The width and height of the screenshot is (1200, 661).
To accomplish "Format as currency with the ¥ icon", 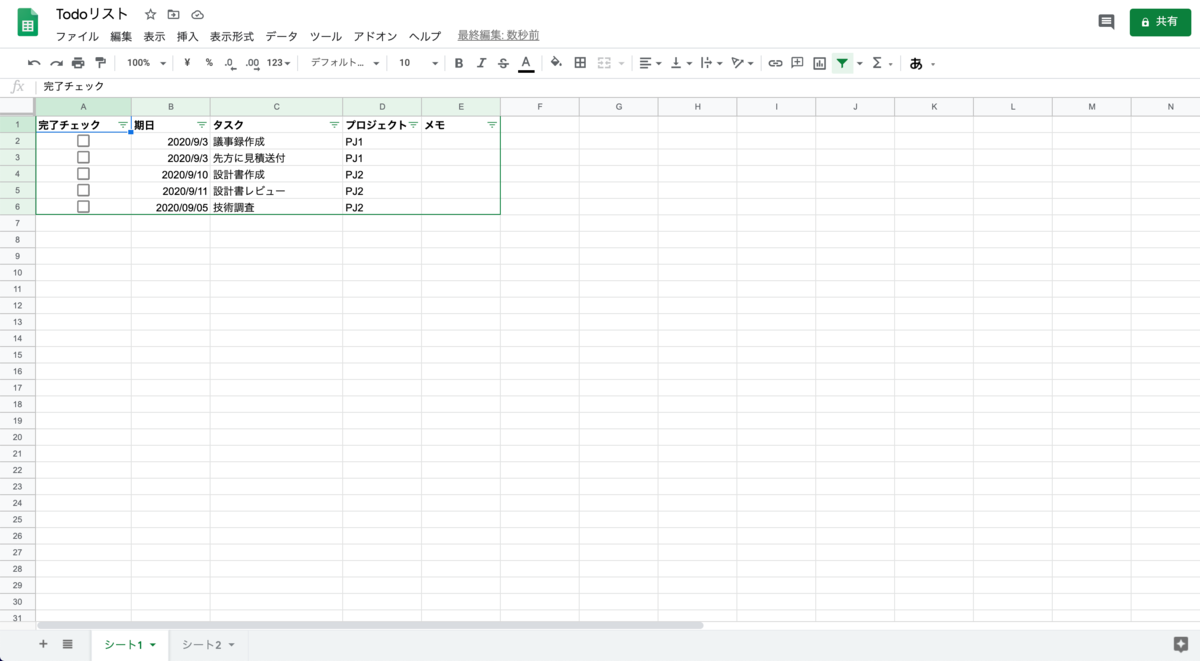I will click(x=187, y=63).
